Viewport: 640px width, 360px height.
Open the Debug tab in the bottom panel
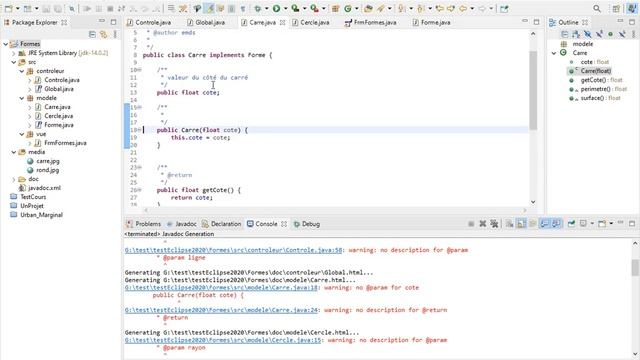tap(307, 224)
